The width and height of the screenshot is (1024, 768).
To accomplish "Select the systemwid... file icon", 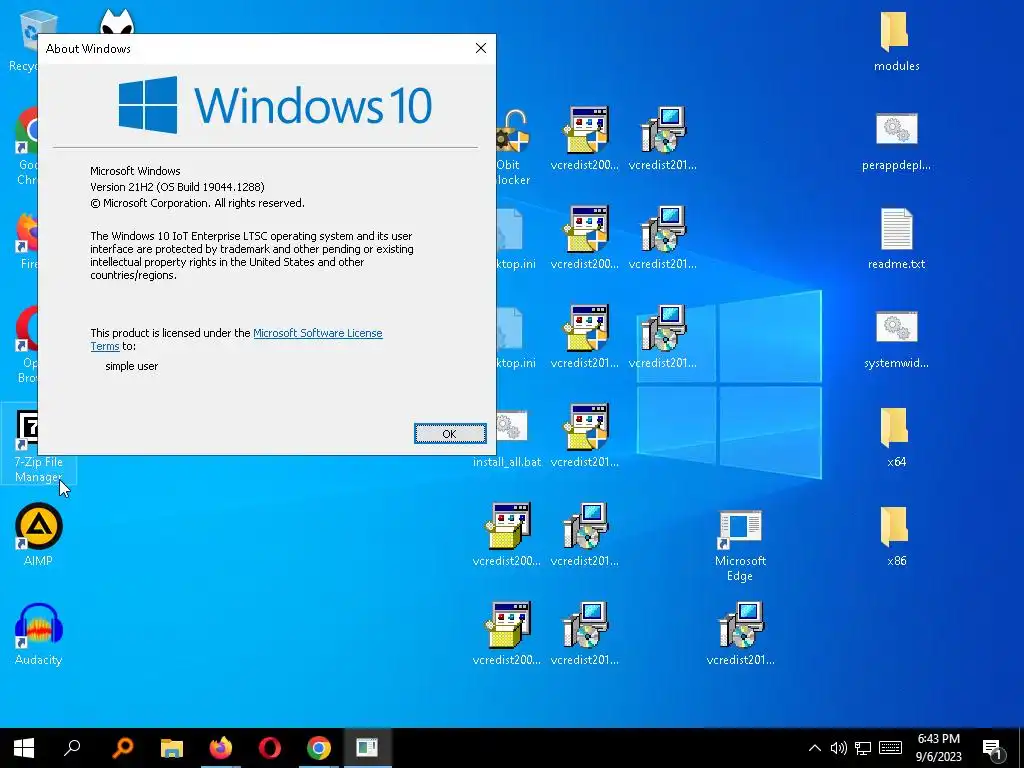I will pos(896,338).
